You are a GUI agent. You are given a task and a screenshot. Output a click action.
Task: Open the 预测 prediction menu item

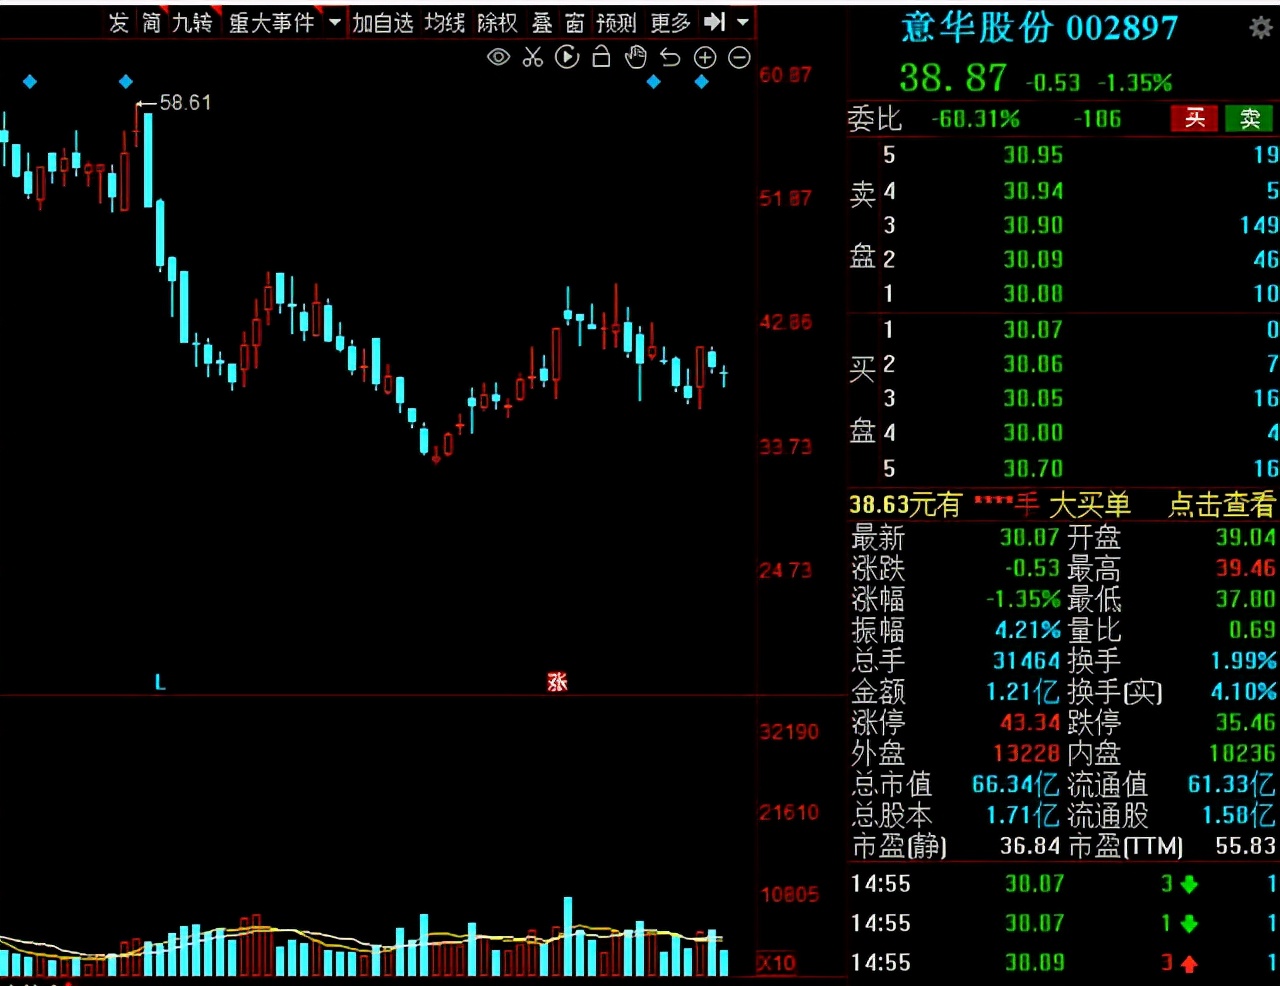click(x=615, y=23)
